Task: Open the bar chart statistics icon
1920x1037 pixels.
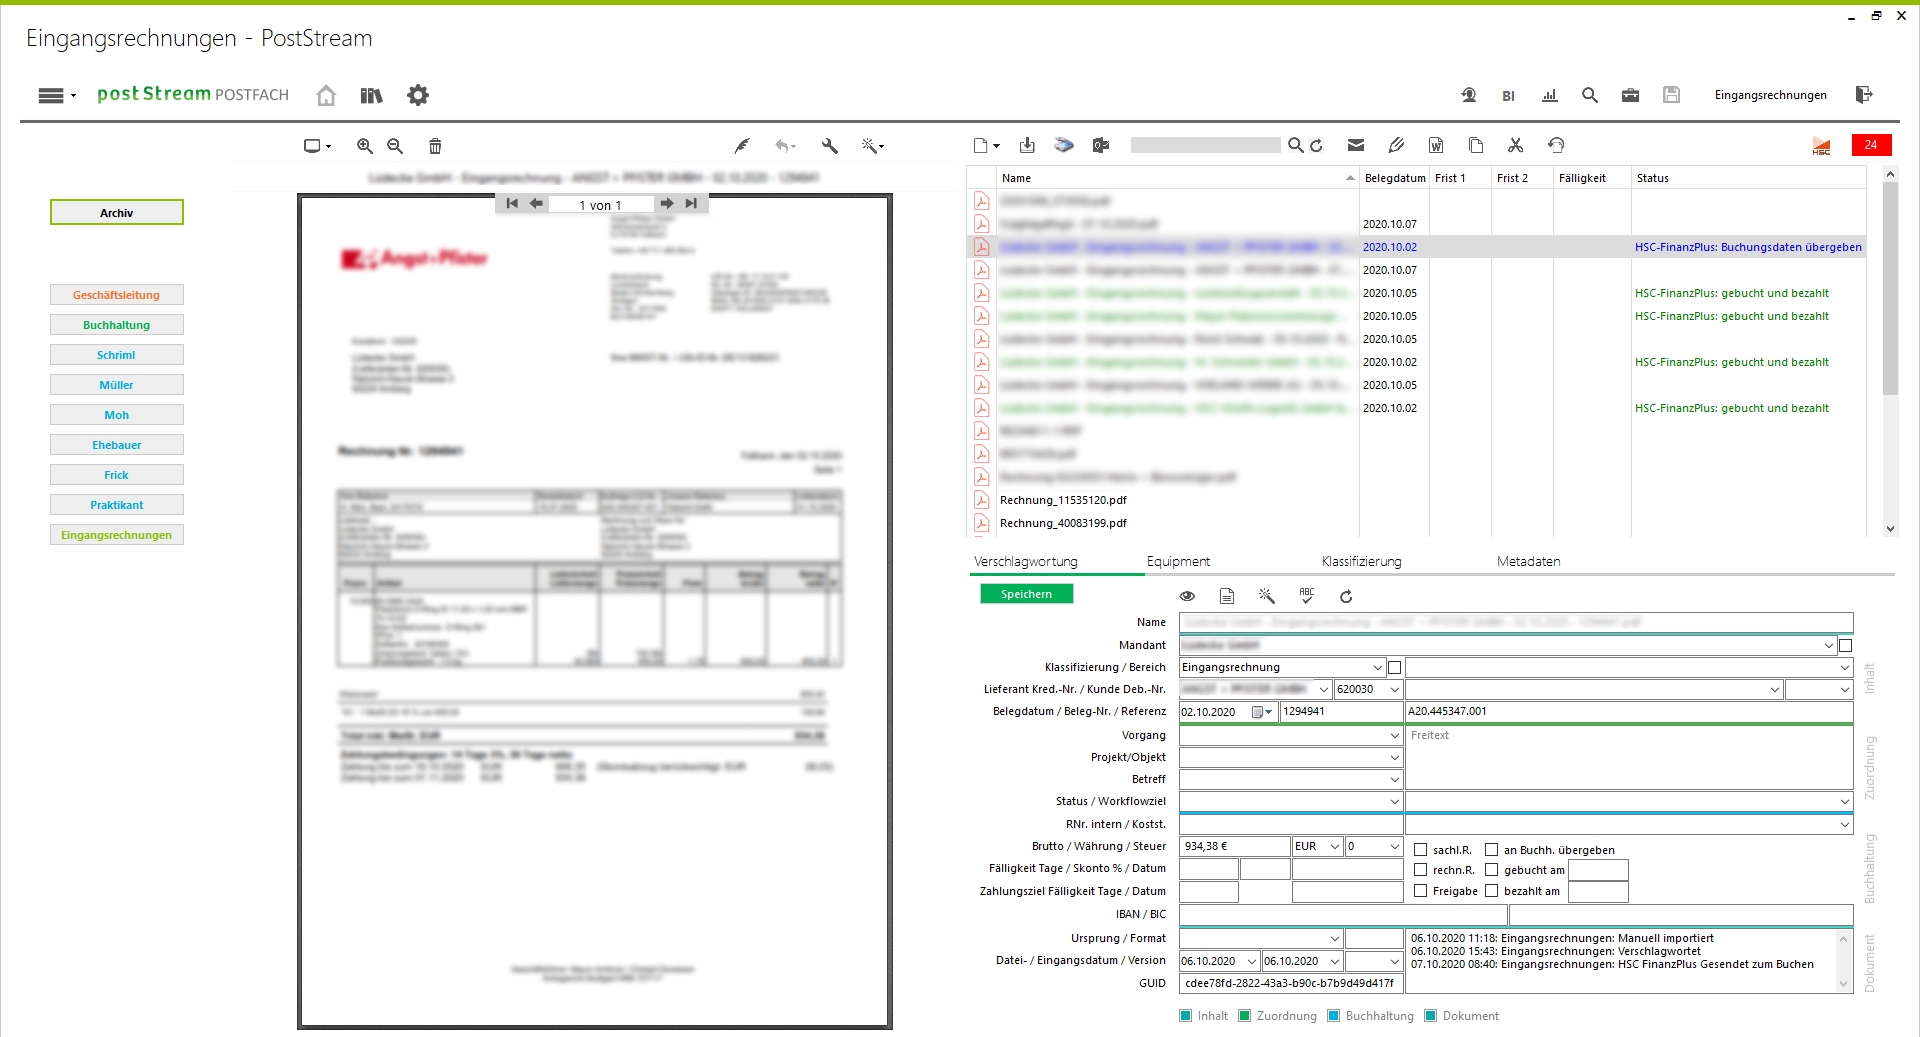Action: coord(1550,95)
